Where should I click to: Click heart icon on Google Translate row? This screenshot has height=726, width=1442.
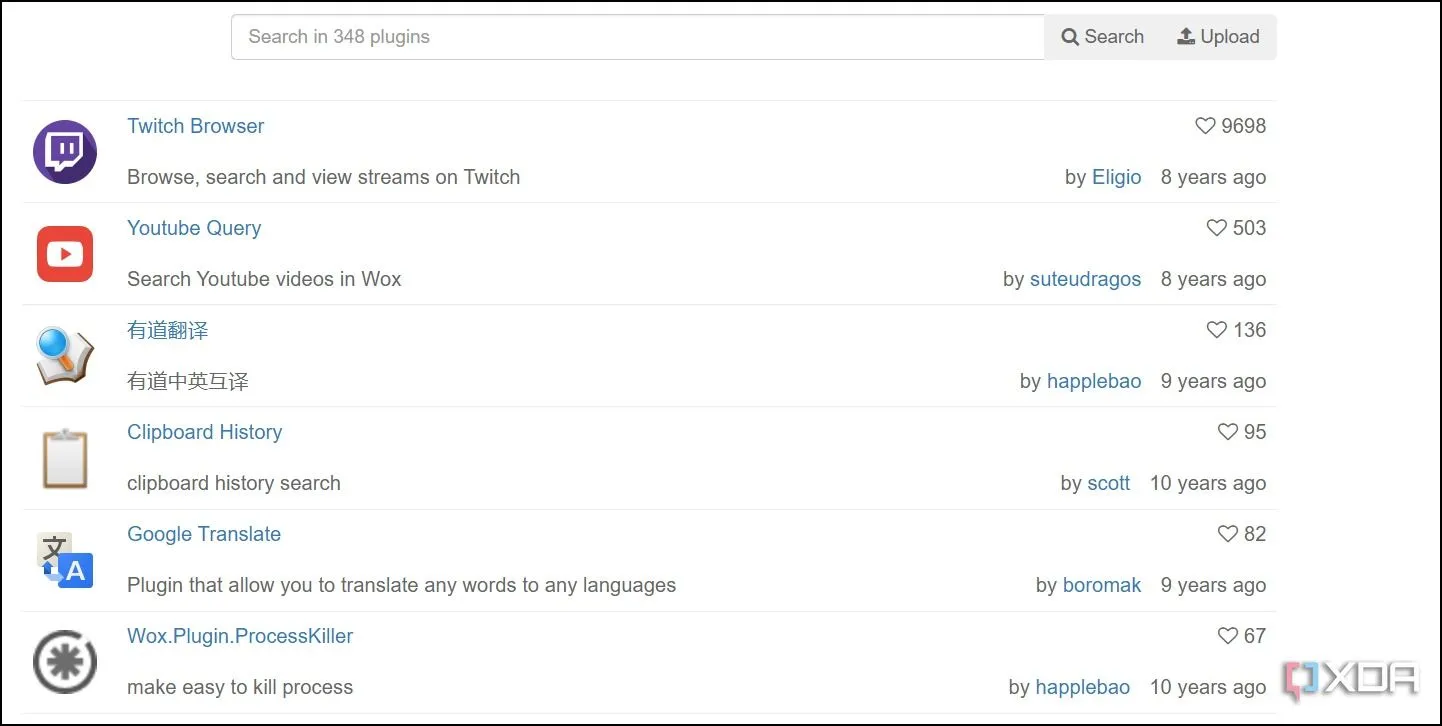coord(1228,534)
